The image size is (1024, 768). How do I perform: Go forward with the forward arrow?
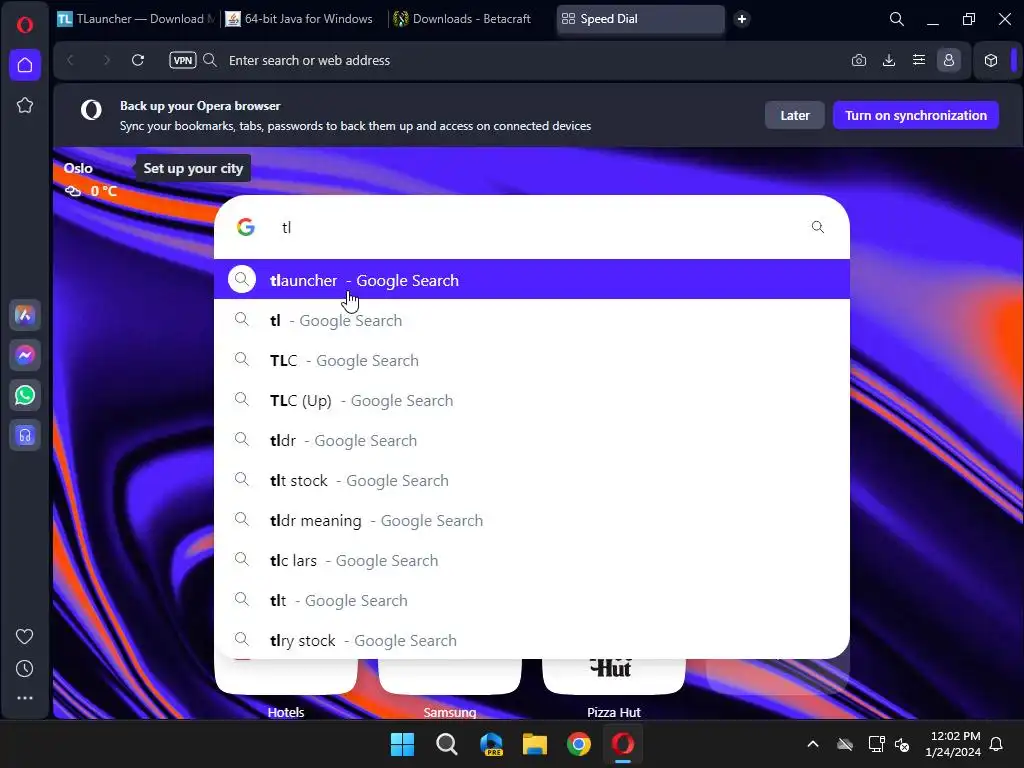point(106,60)
